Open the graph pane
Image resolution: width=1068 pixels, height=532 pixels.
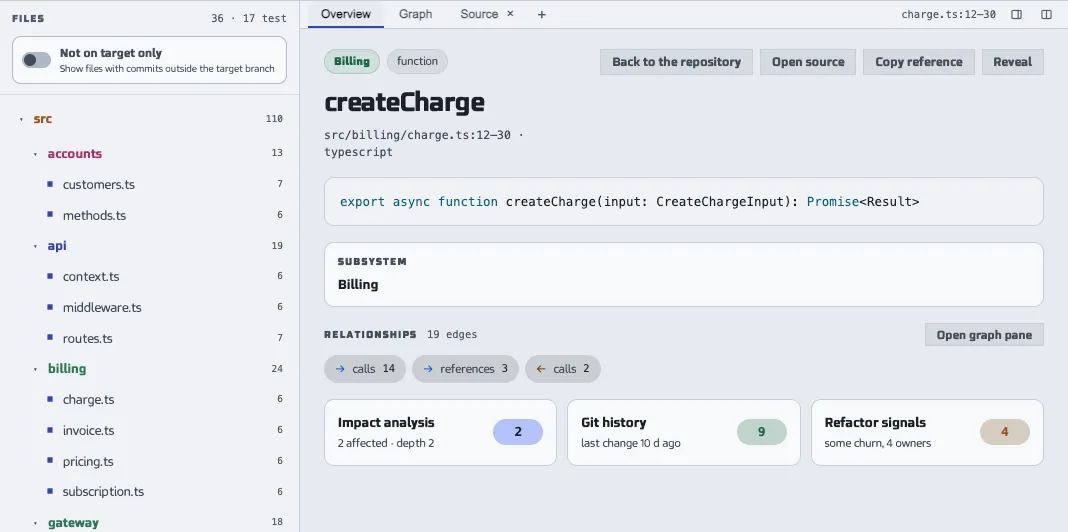click(x=984, y=335)
